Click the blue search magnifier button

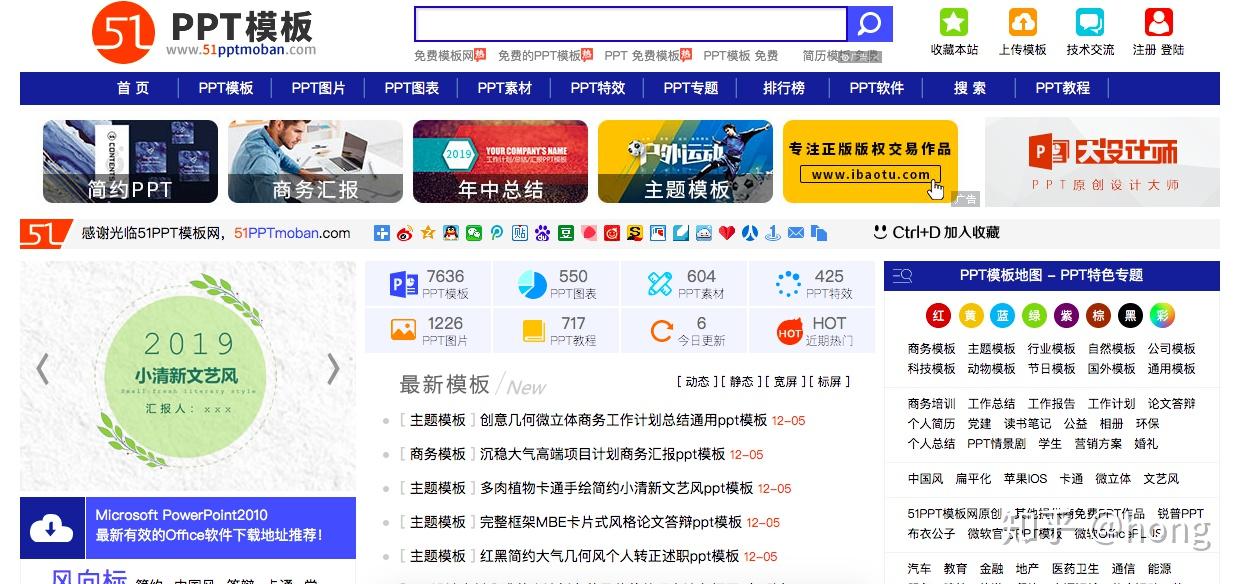coord(868,23)
